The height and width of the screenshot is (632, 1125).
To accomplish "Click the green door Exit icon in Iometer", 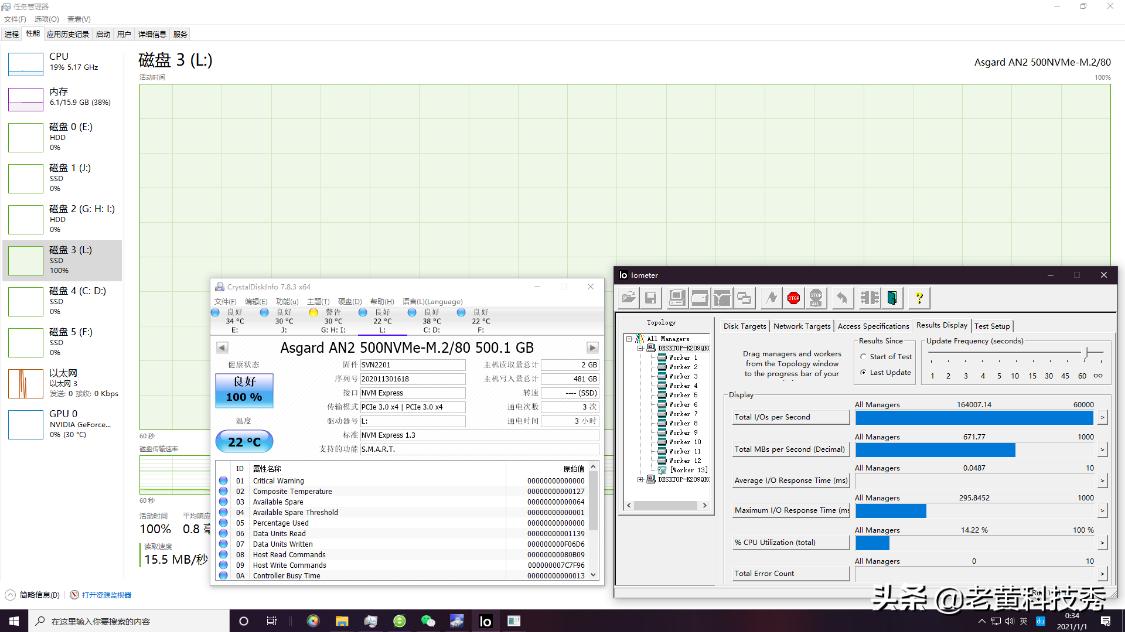I will [892, 297].
